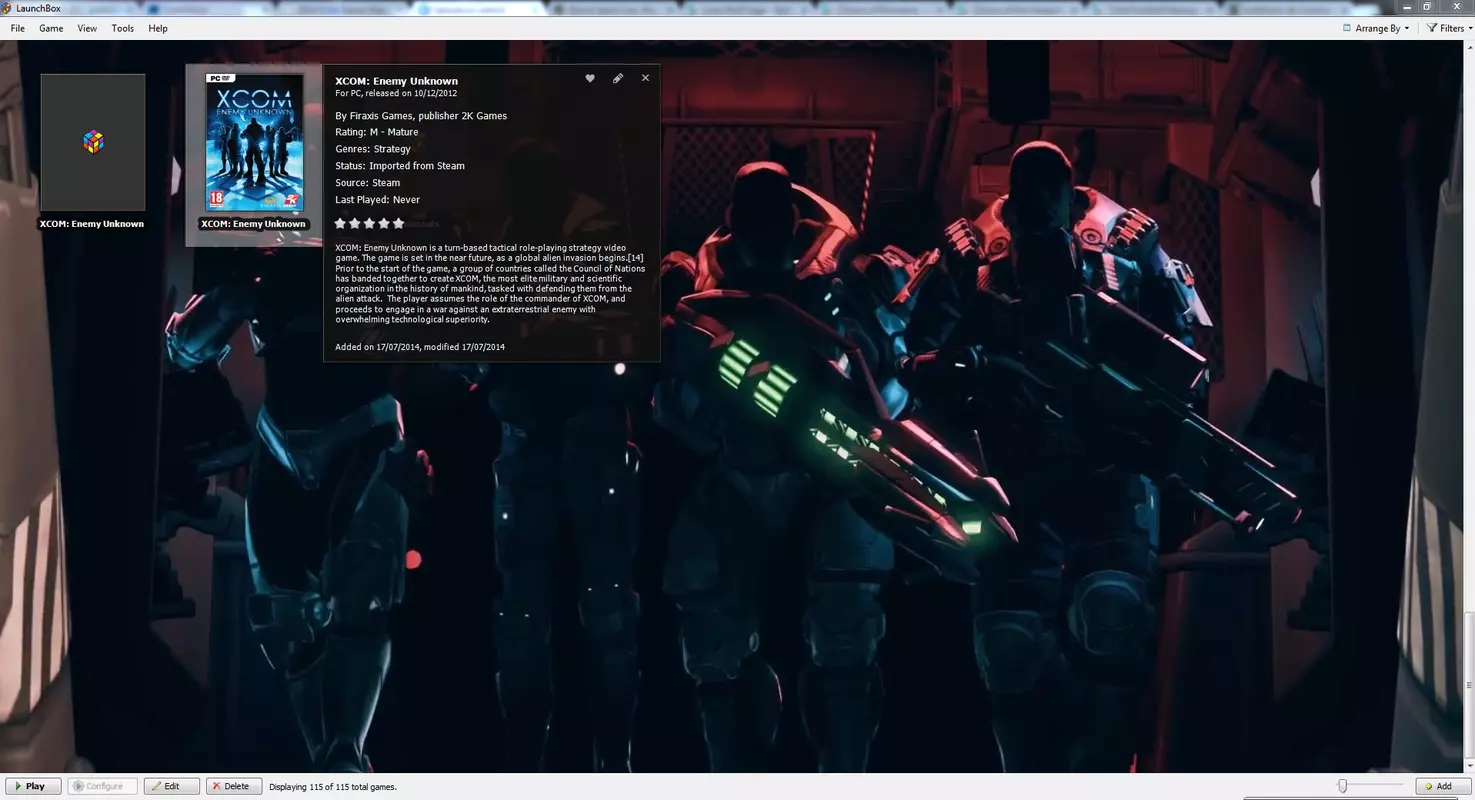Expand the Filters dropdown arrow

click(x=1469, y=29)
